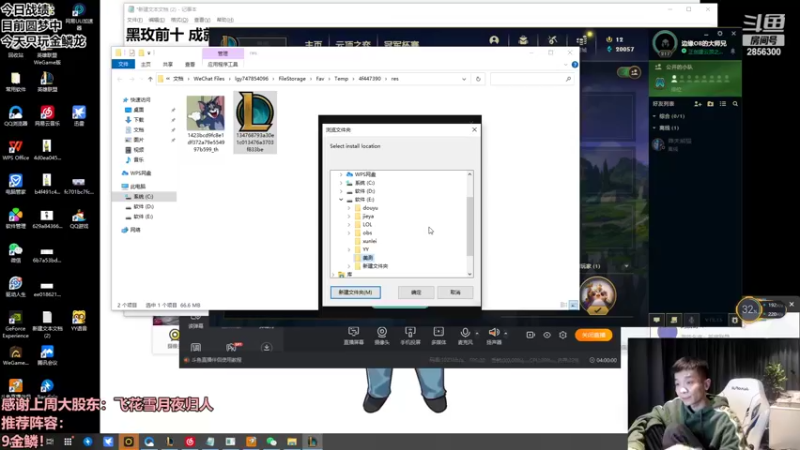Click the camera source icon in streaming bar
This screenshot has height=450, width=800.
382,336
